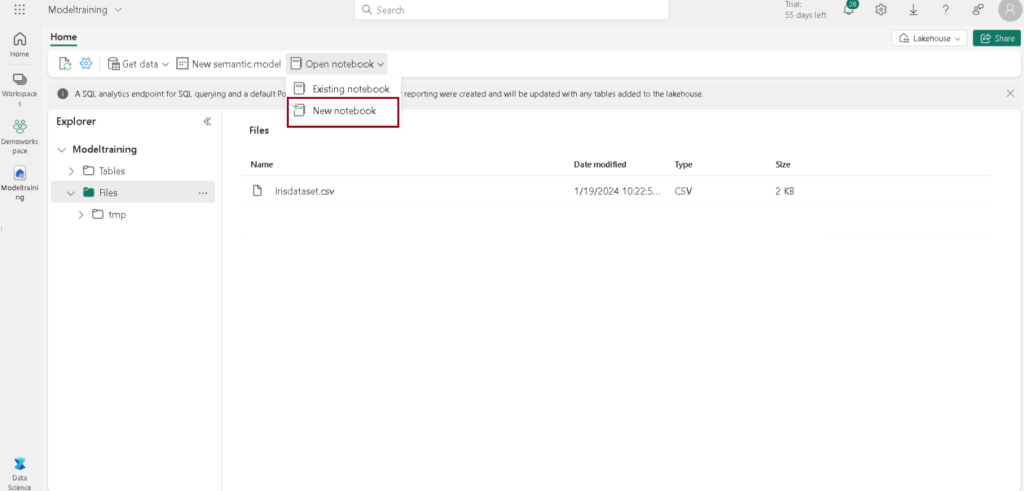Open the Lakehouse mode dropdown
The width and height of the screenshot is (1024, 491).
pos(929,38)
